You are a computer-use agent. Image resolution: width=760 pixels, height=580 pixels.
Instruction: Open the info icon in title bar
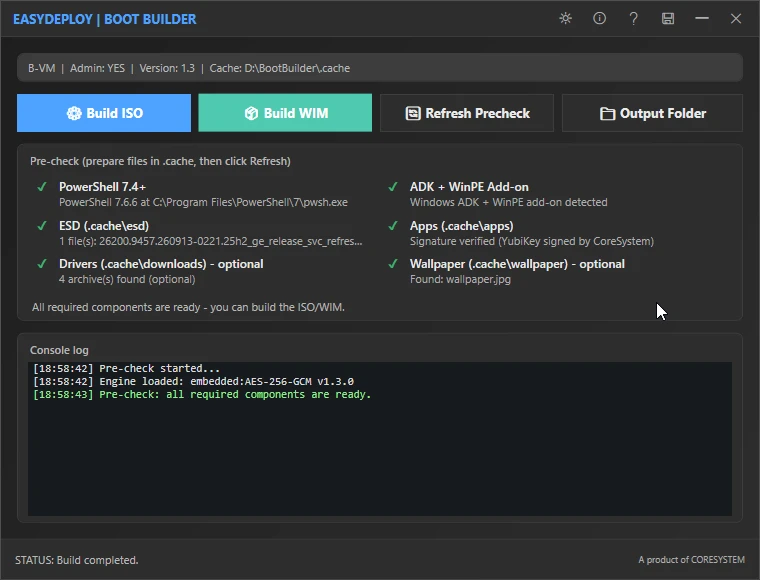(600, 18)
